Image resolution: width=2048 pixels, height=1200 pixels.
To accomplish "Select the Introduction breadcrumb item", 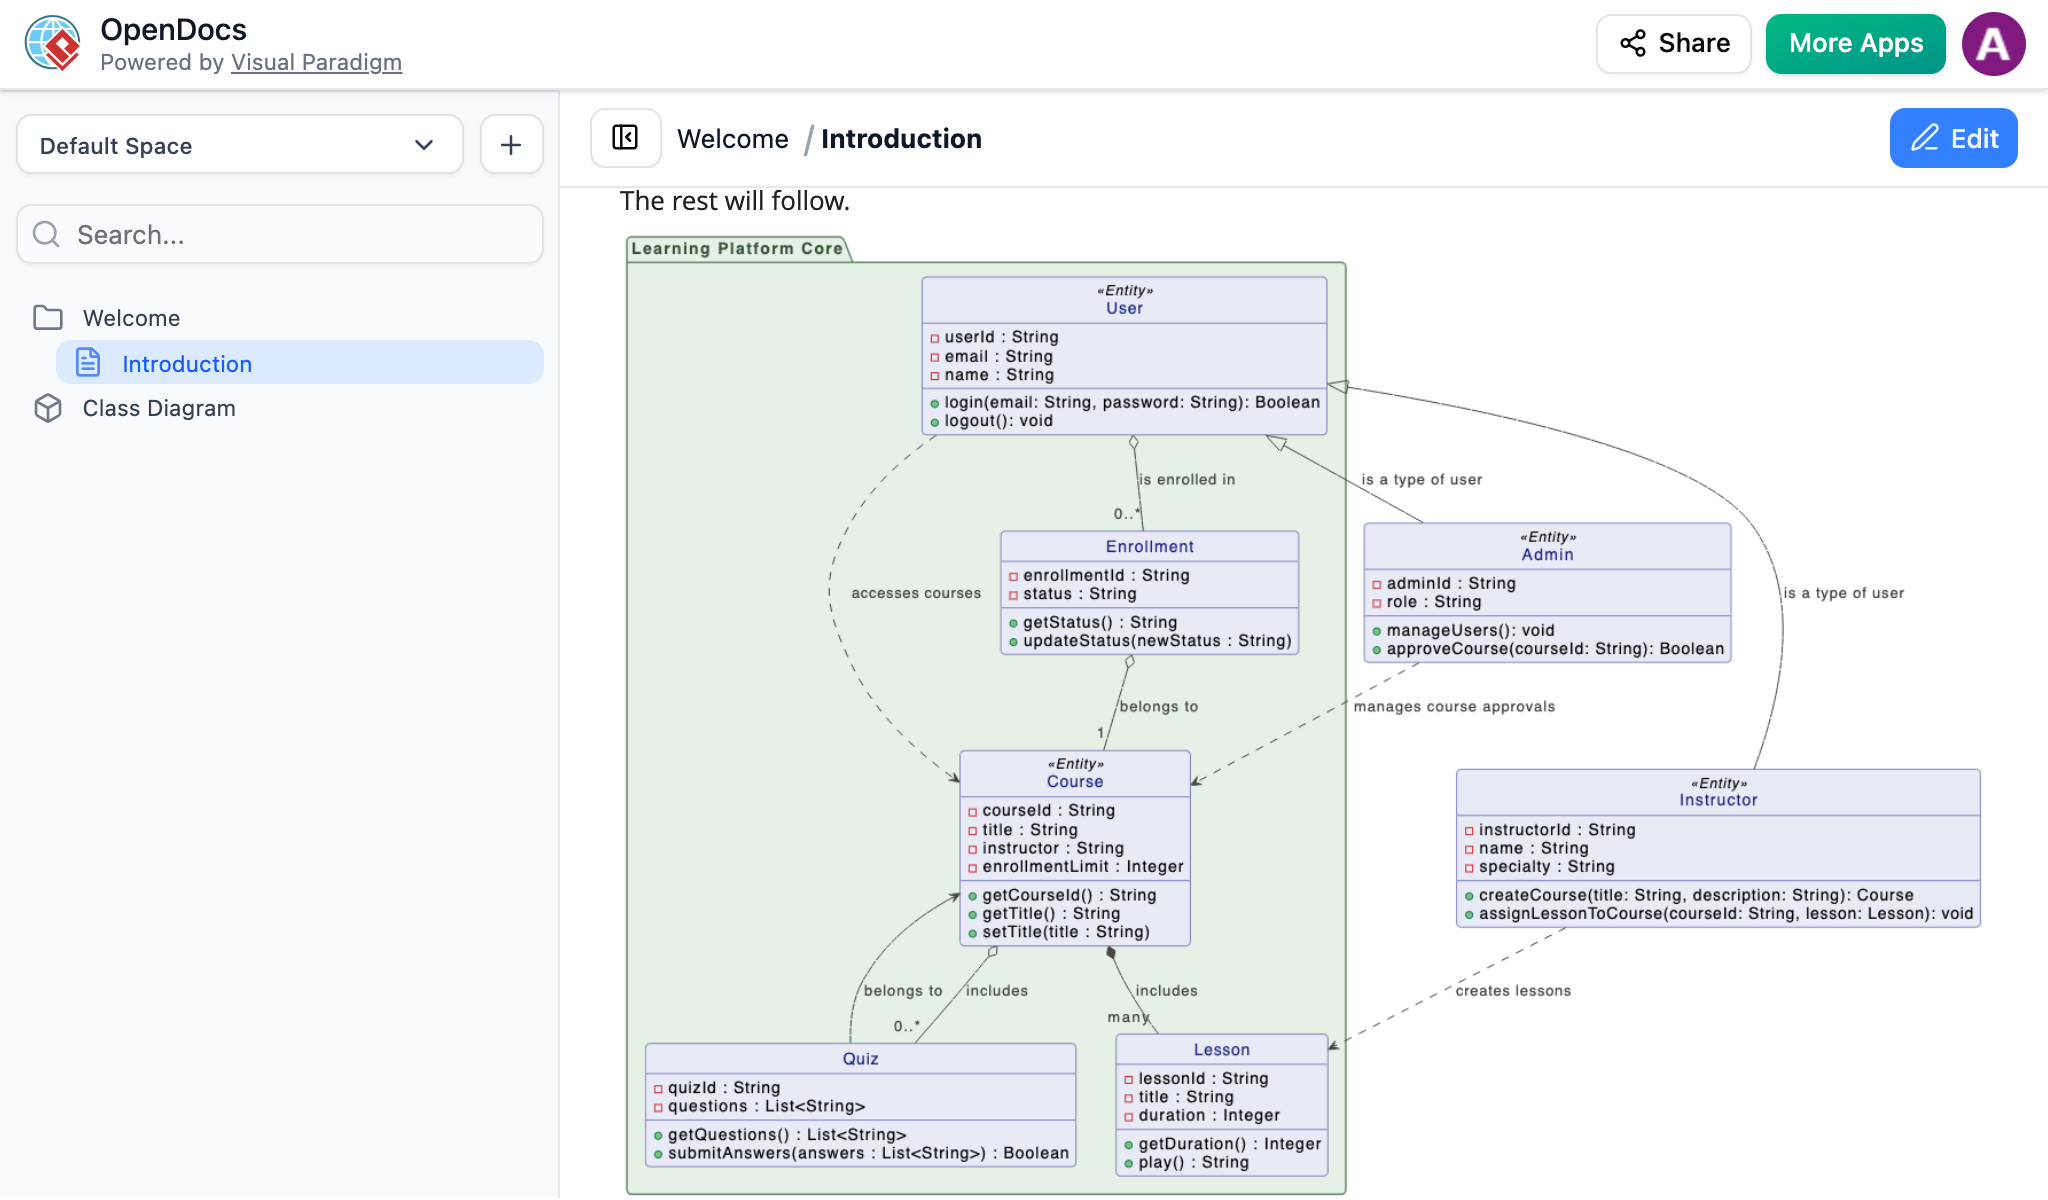I will click(901, 138).
